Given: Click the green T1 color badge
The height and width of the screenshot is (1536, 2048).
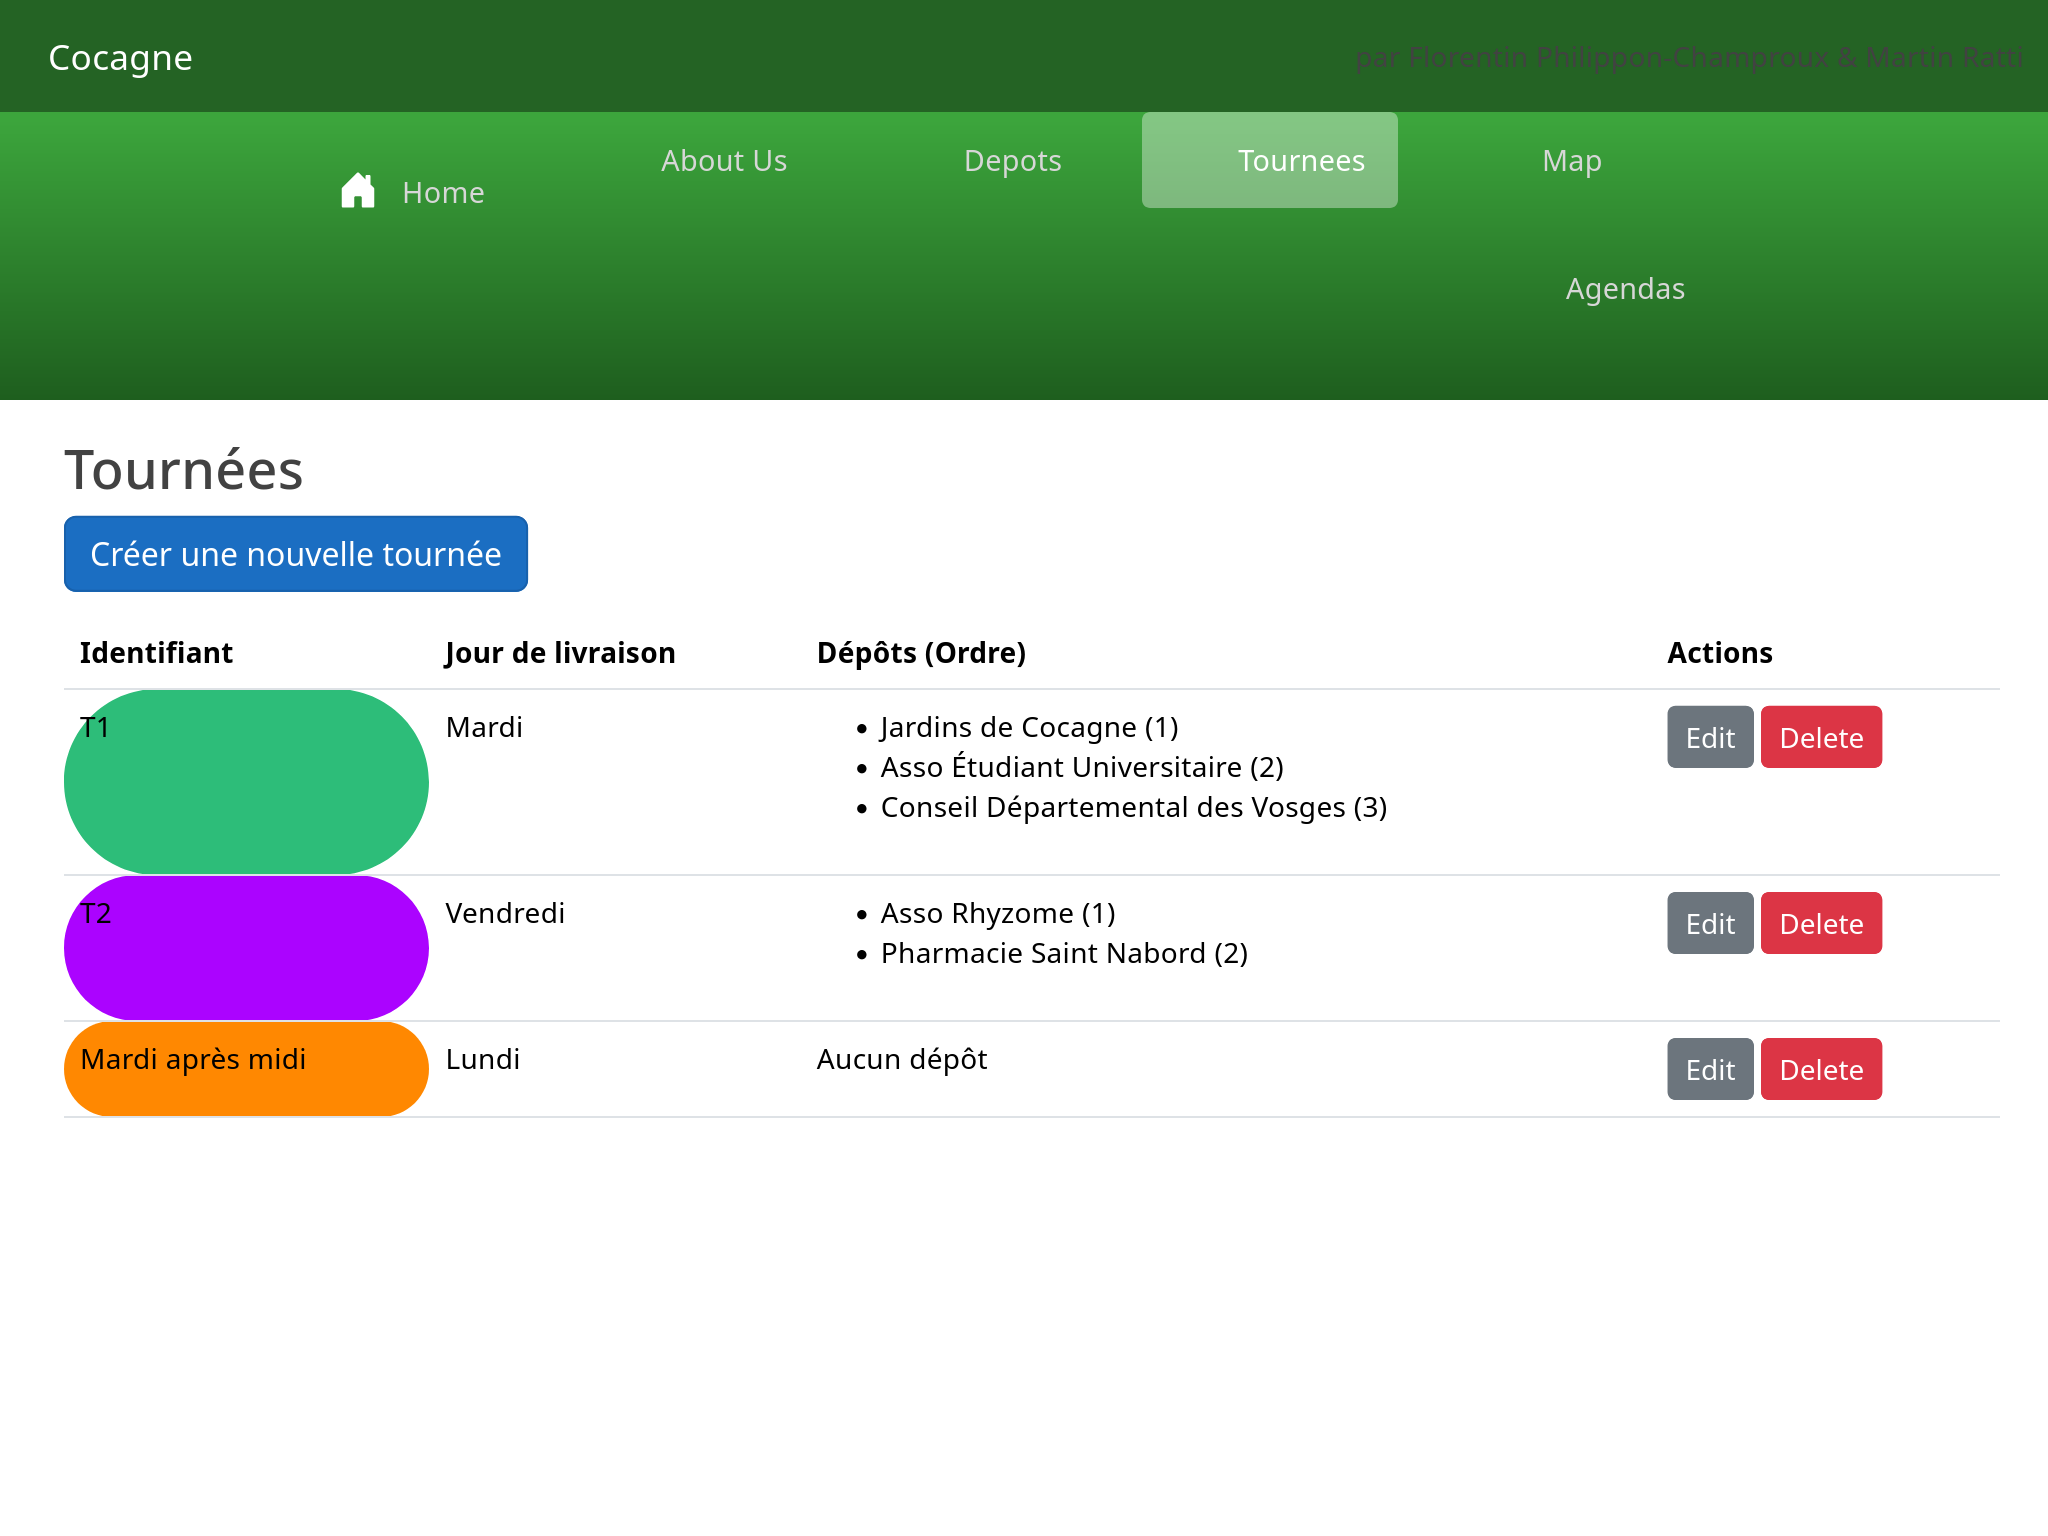Looking at the screenshot, I should pyautogui.click(x=246, y=782).
